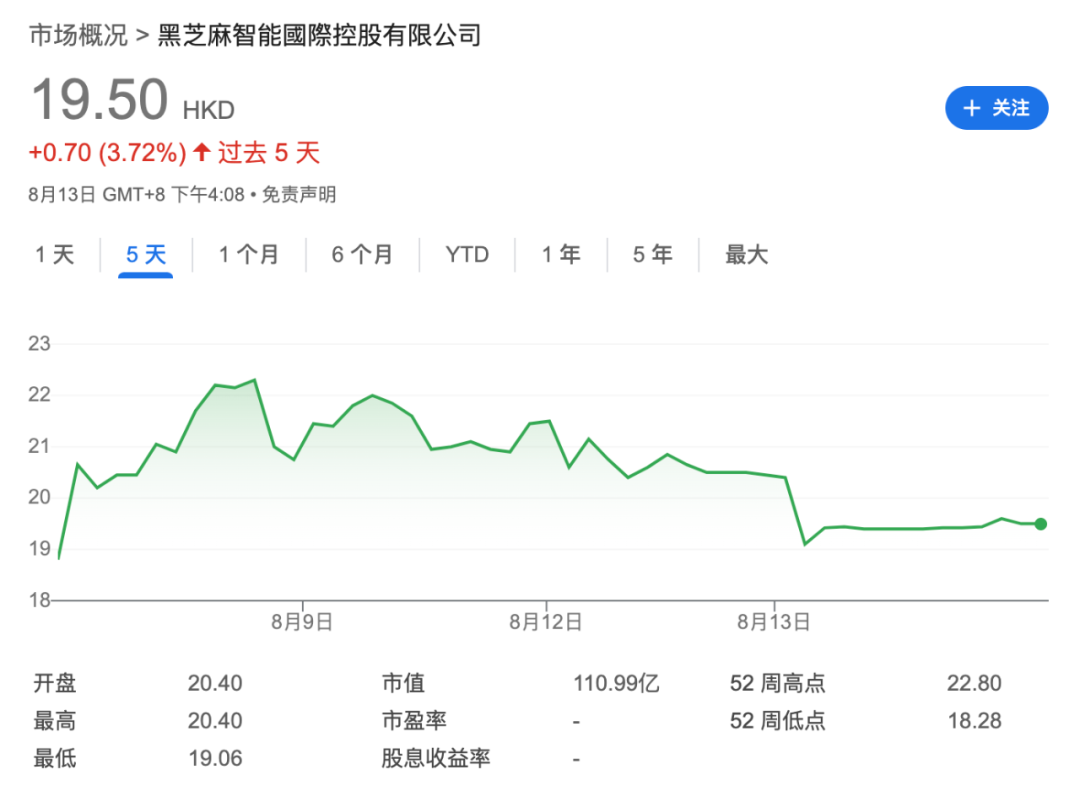
Task: Open the 免责声明 disclaimer link
Action: 299,195
